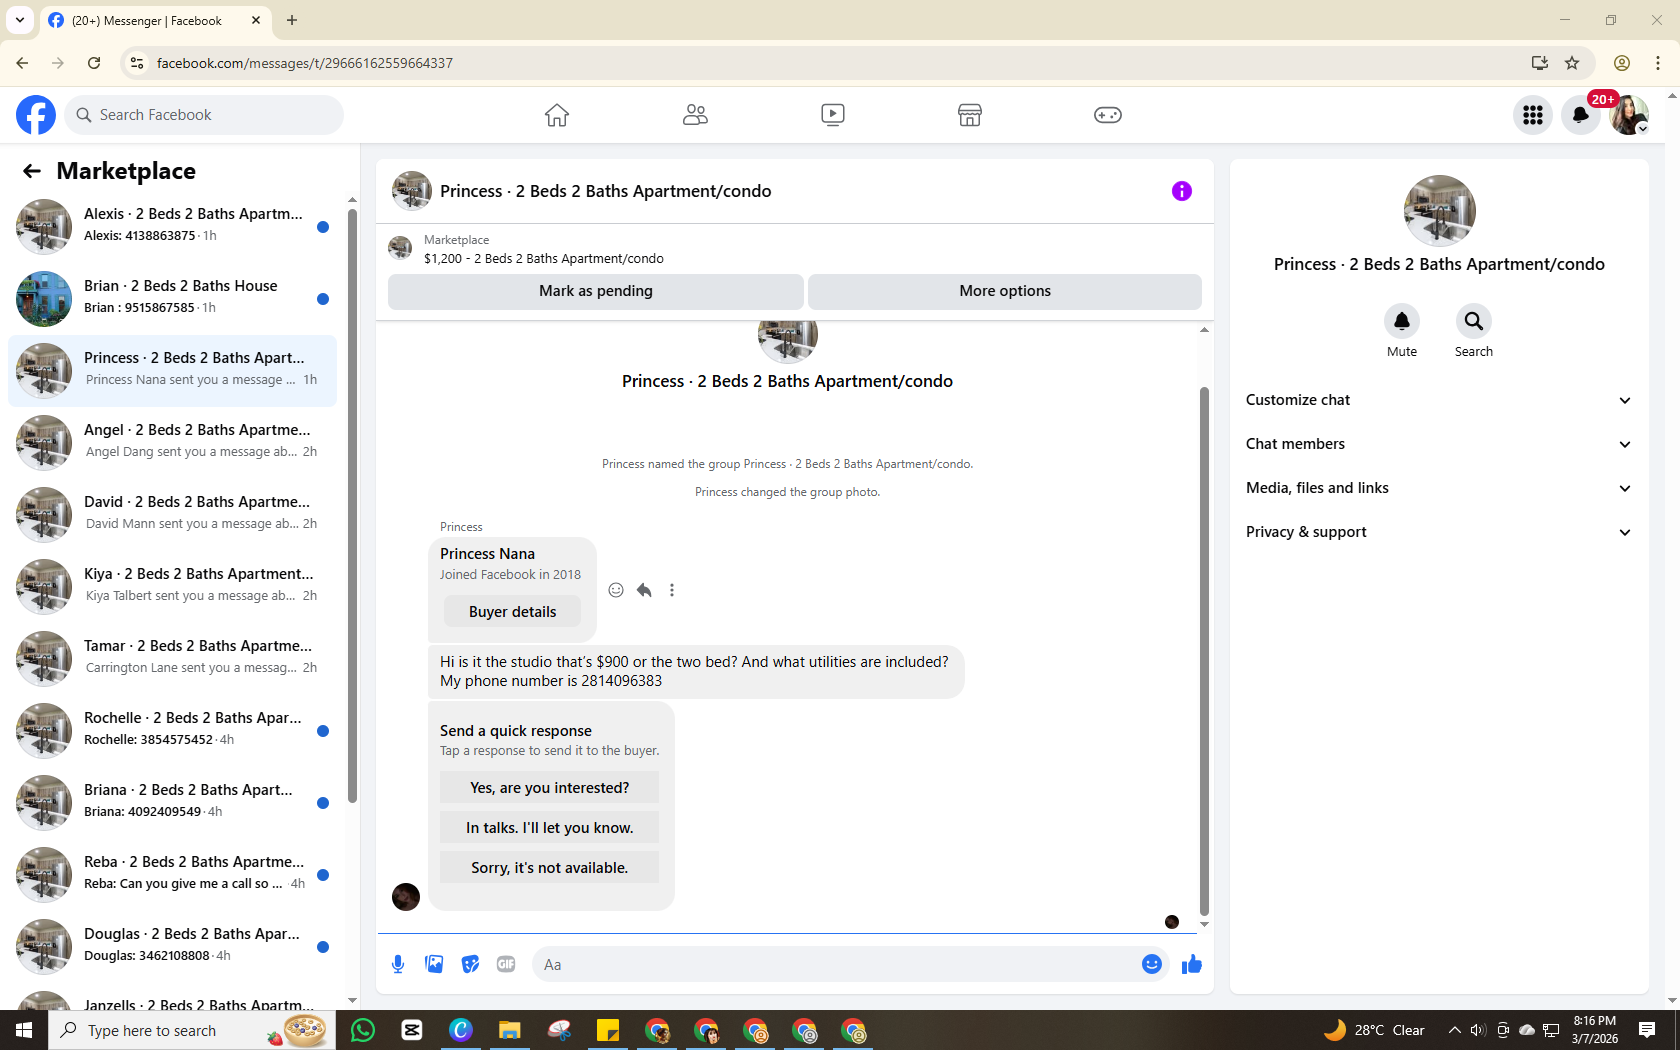1680x1050 pixels.
Task: Open the Friends icon in top navigation
Action: coord(695,115)
